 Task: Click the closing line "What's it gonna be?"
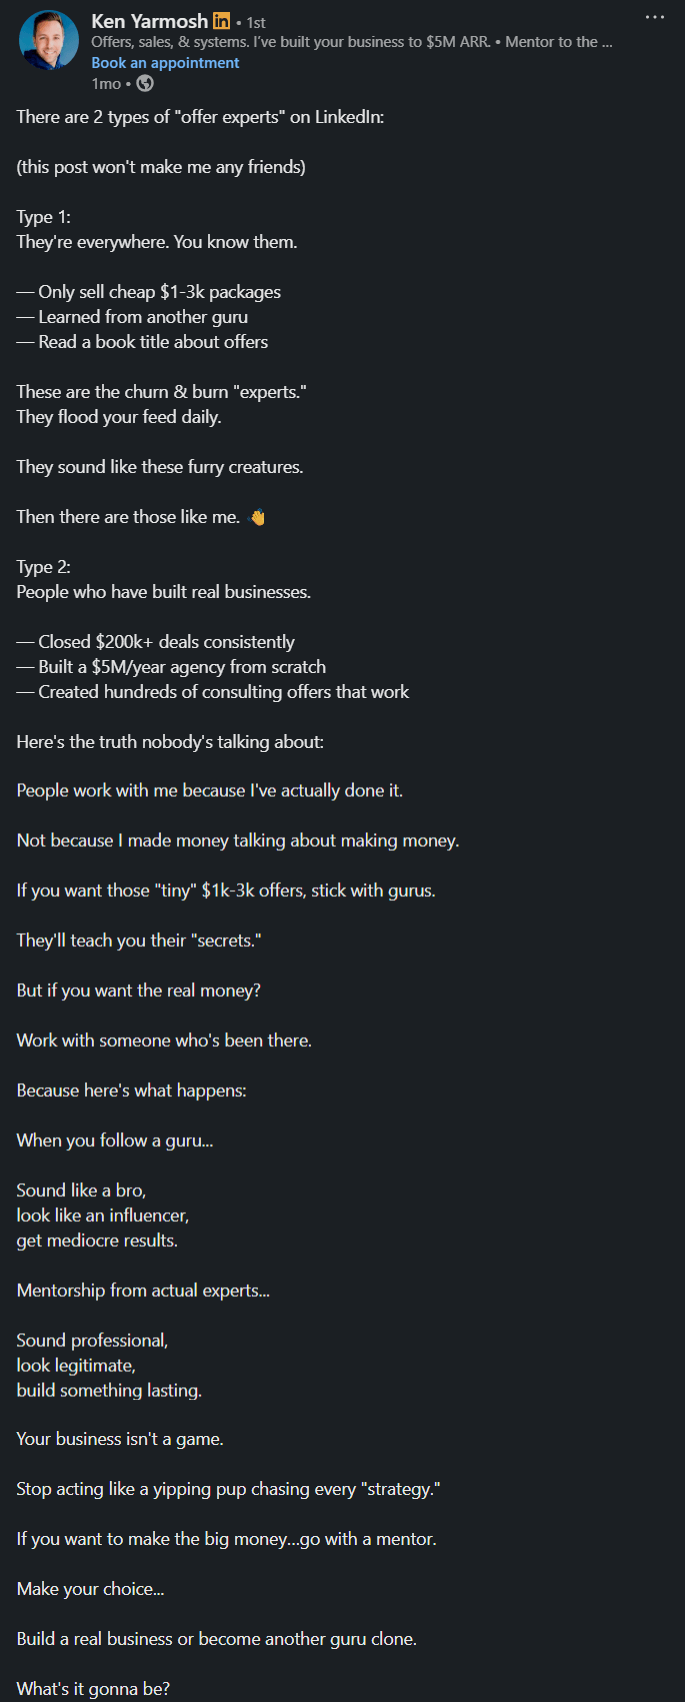pos(93,1689)
